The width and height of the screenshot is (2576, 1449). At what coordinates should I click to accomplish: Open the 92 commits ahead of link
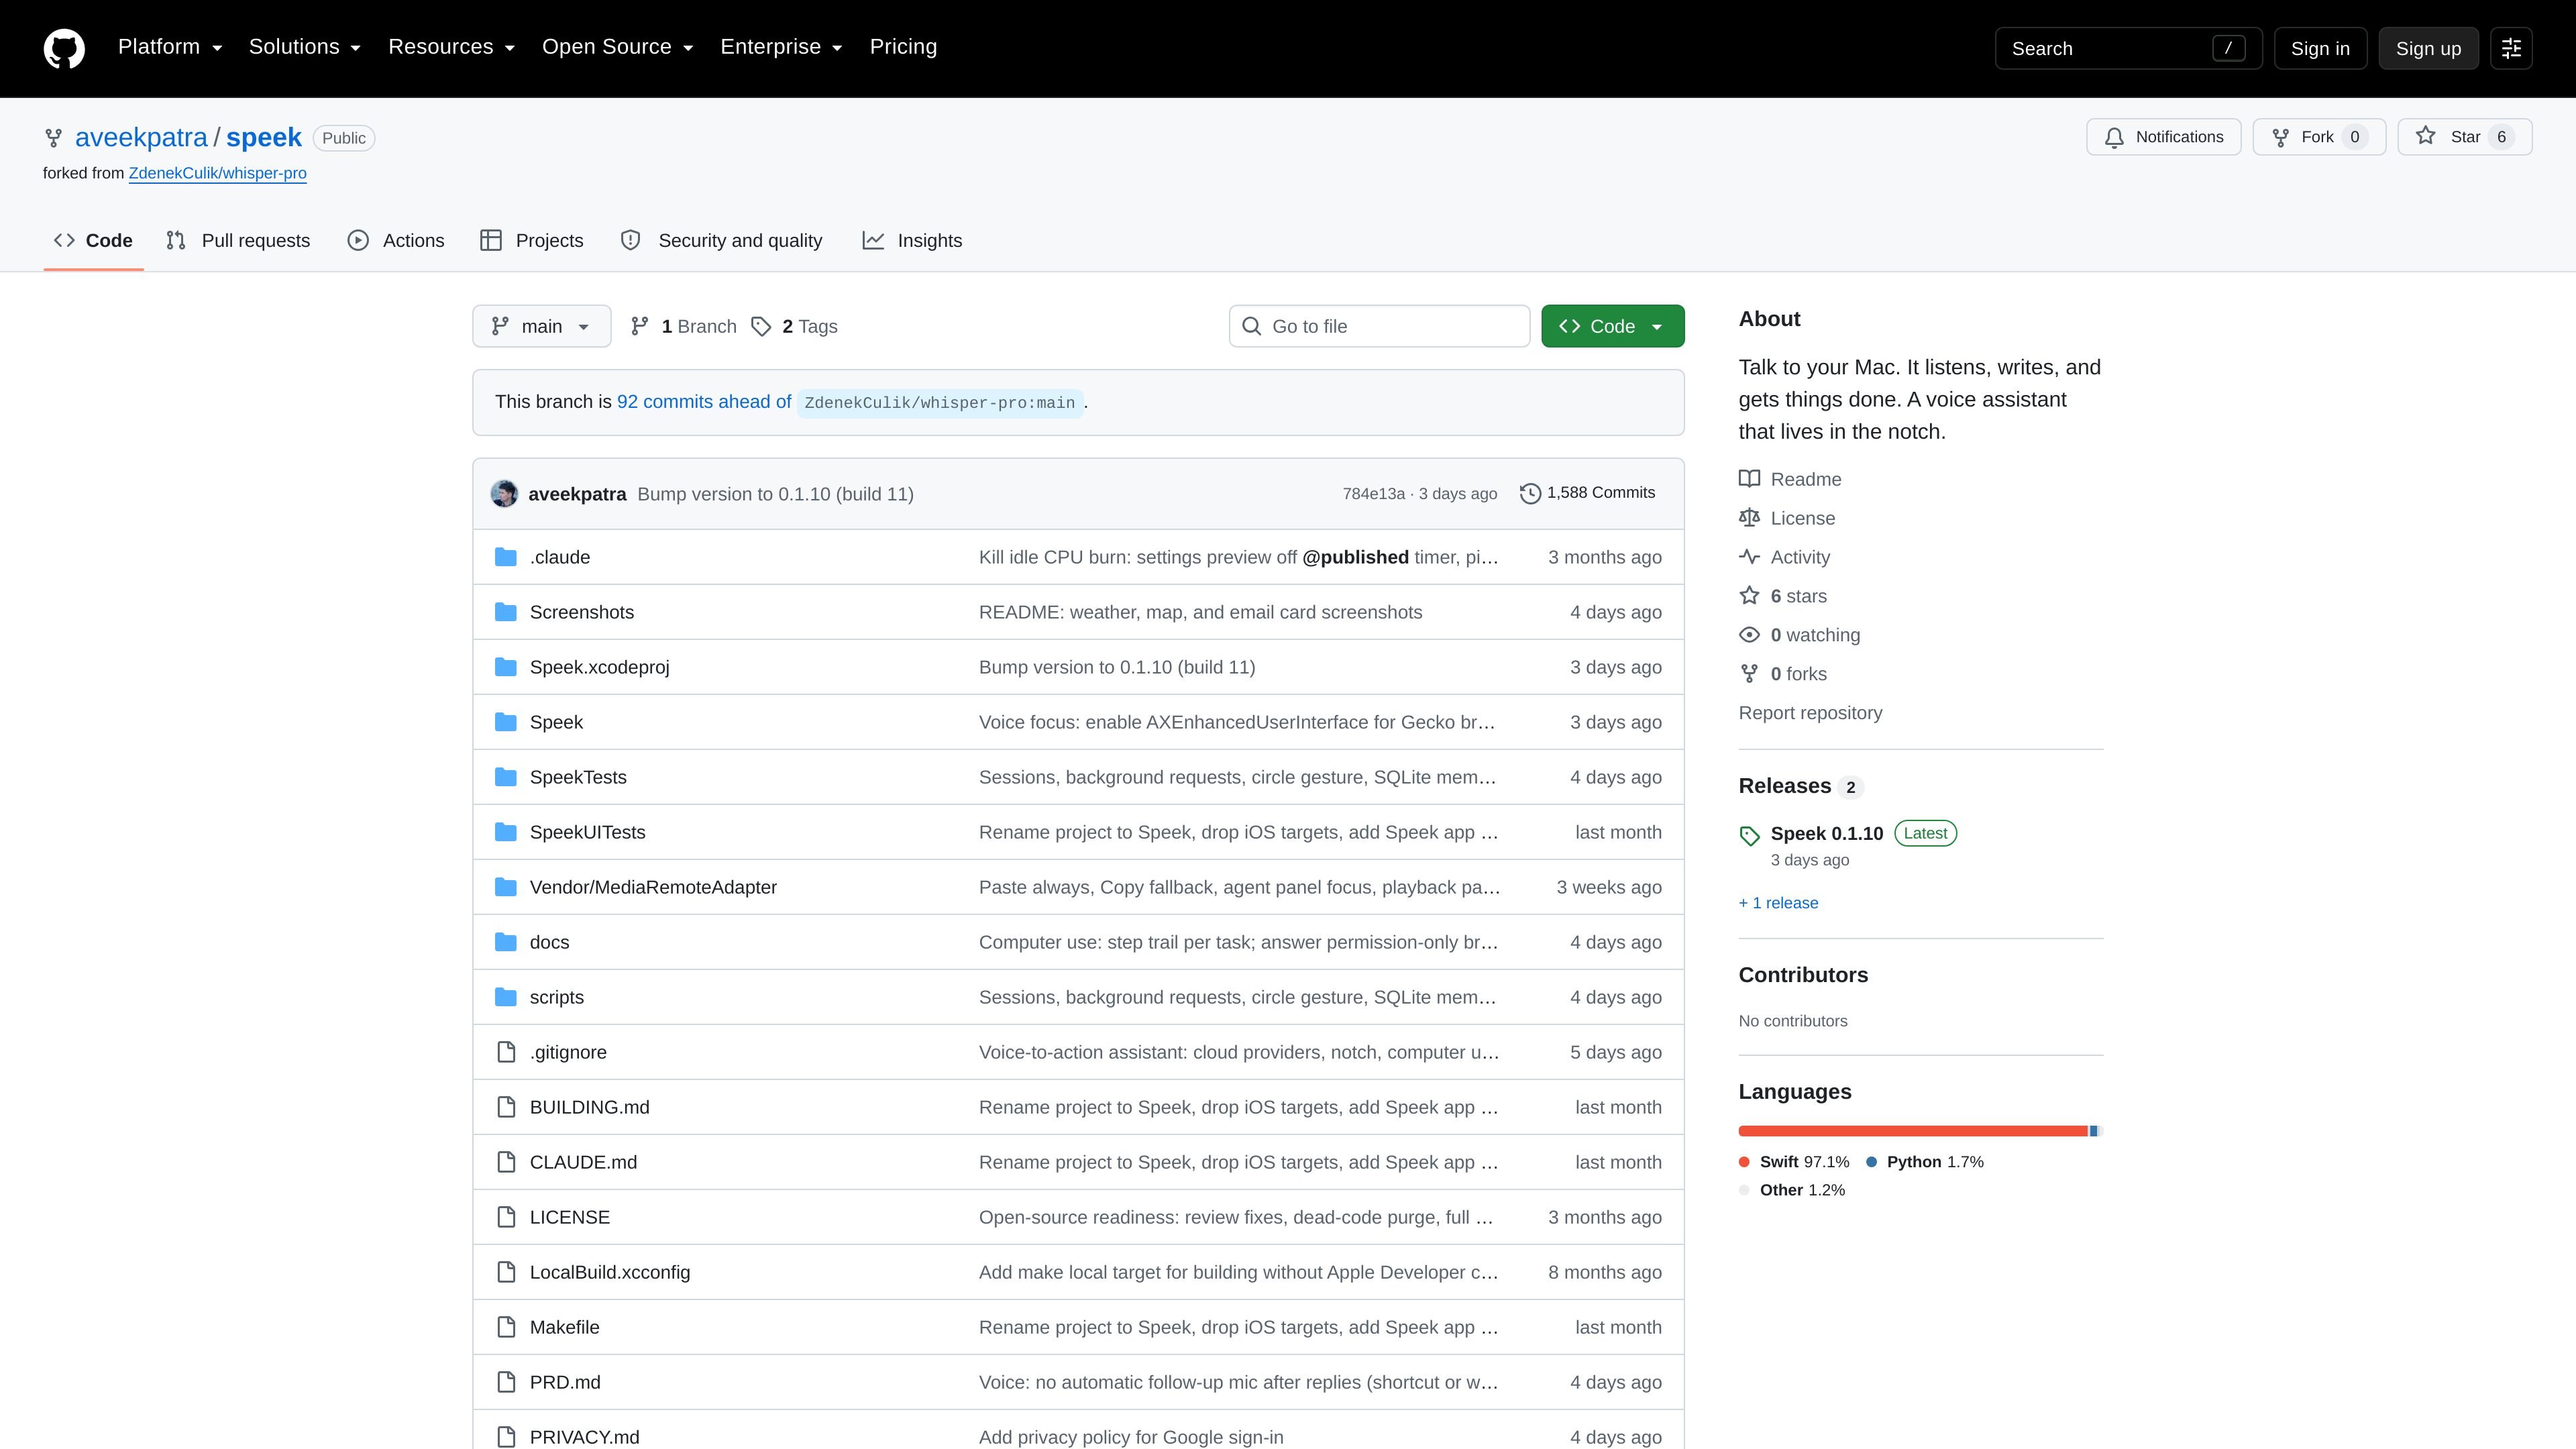pyautogui.click(x=704, y=402)
